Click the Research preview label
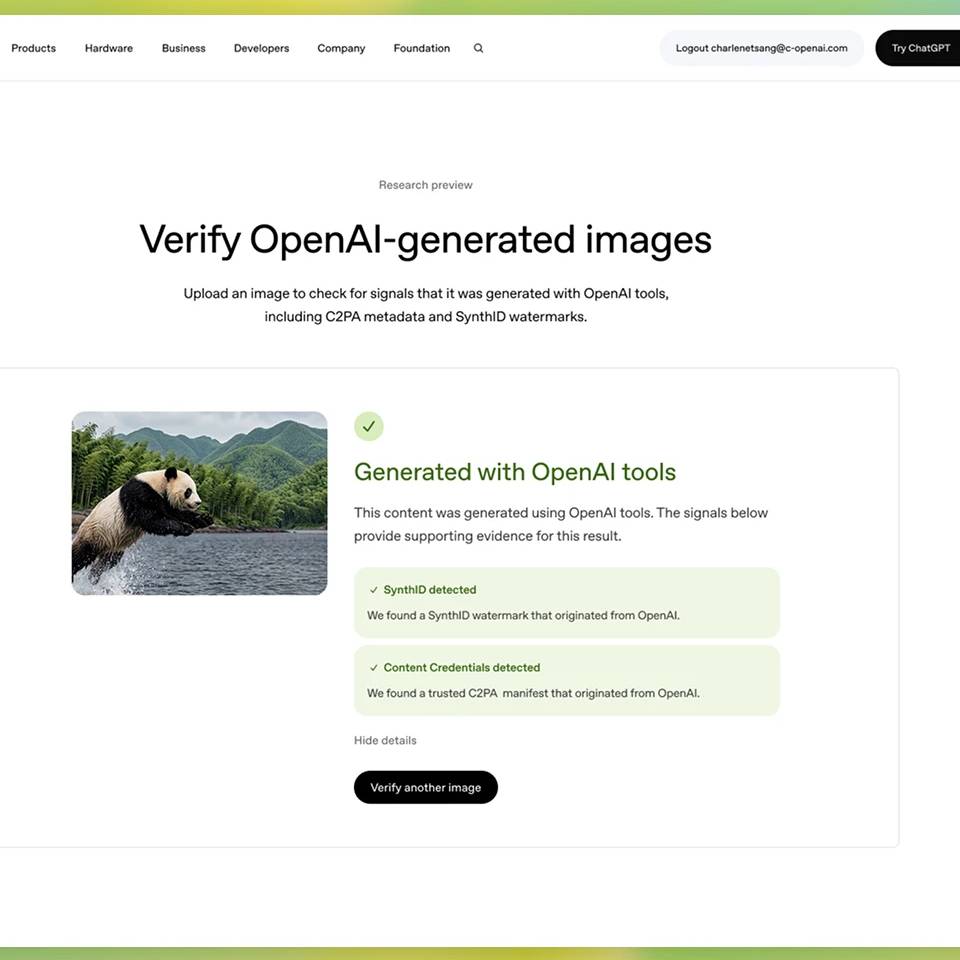This screenshot has width=960, height=960. click(426, 185)
